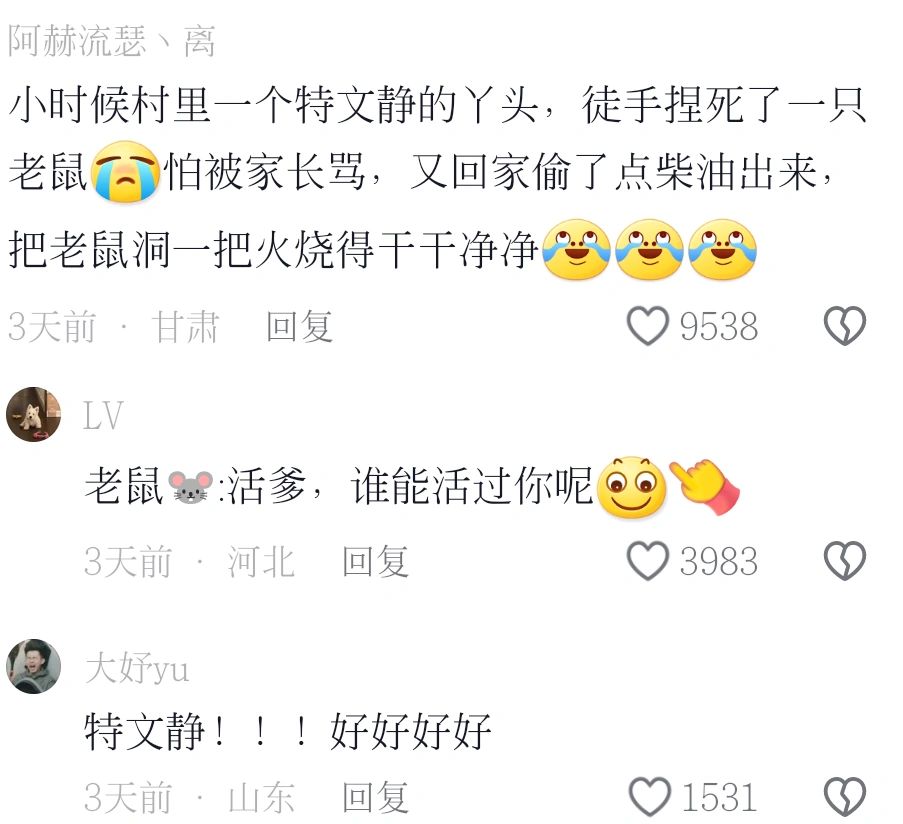Tap broken heart on LV's comment
The width and height of the screenshot is (903, 824).
click(x=845, y=561)
